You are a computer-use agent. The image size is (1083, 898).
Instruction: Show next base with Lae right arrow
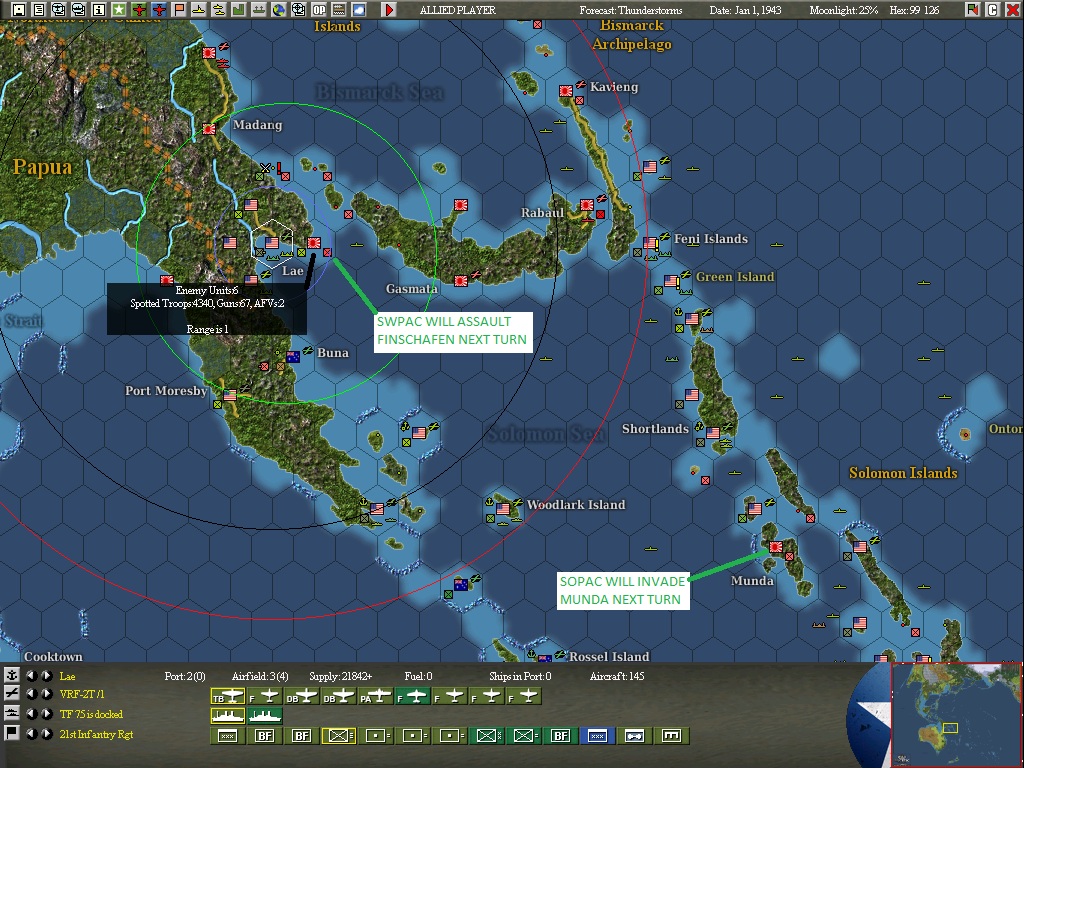pyautogui.click(x=46, y=676)
